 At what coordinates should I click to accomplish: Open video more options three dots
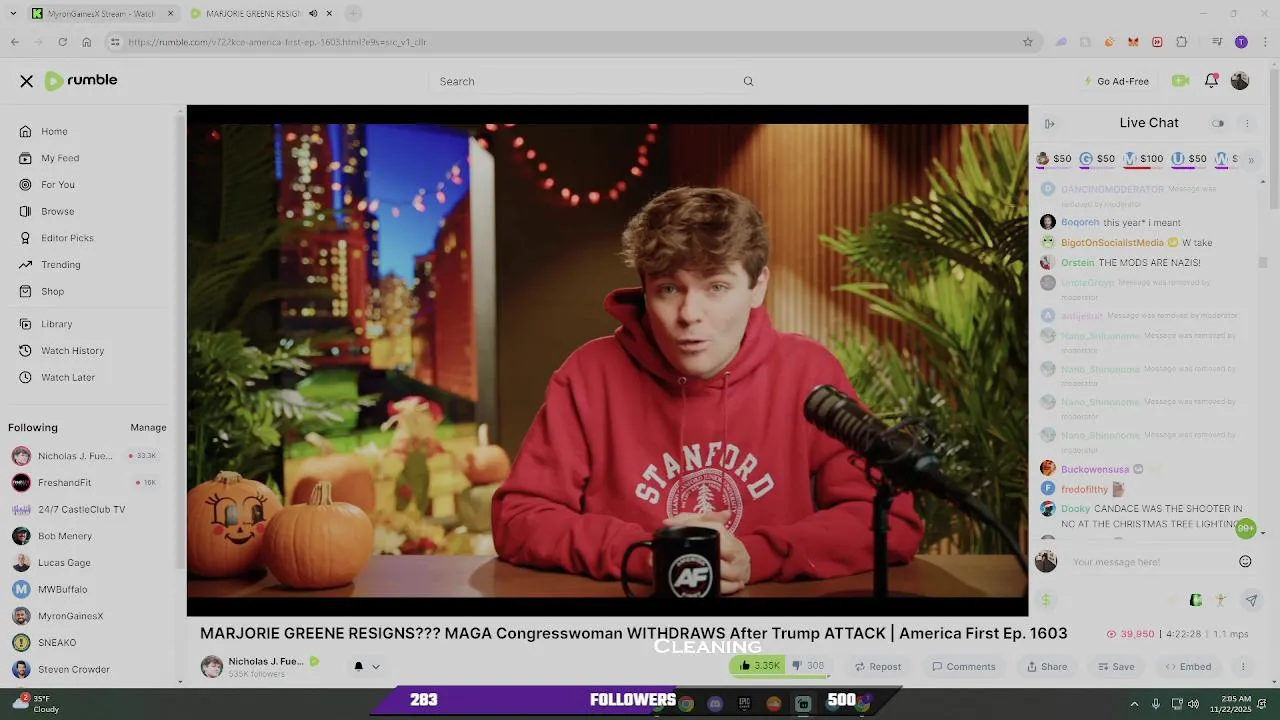(x=1243, y=667)
